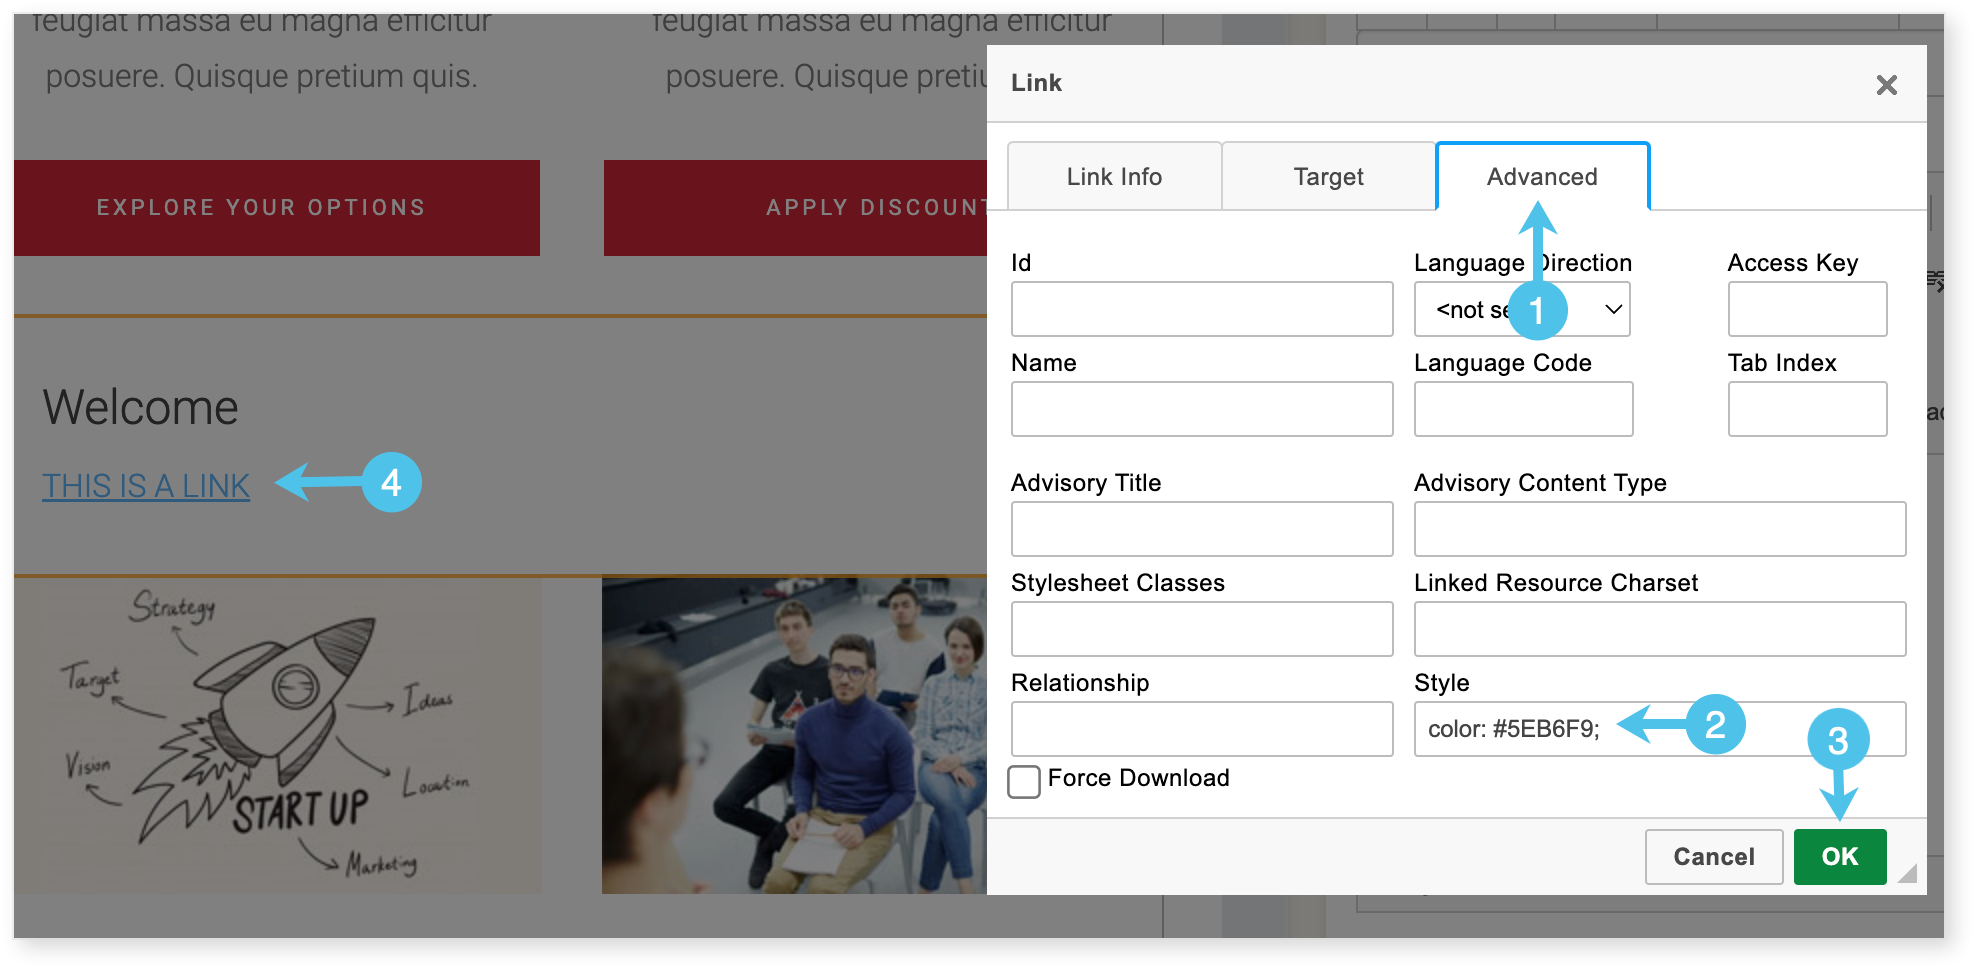Click the Welcome heading text

pos(141,408)
